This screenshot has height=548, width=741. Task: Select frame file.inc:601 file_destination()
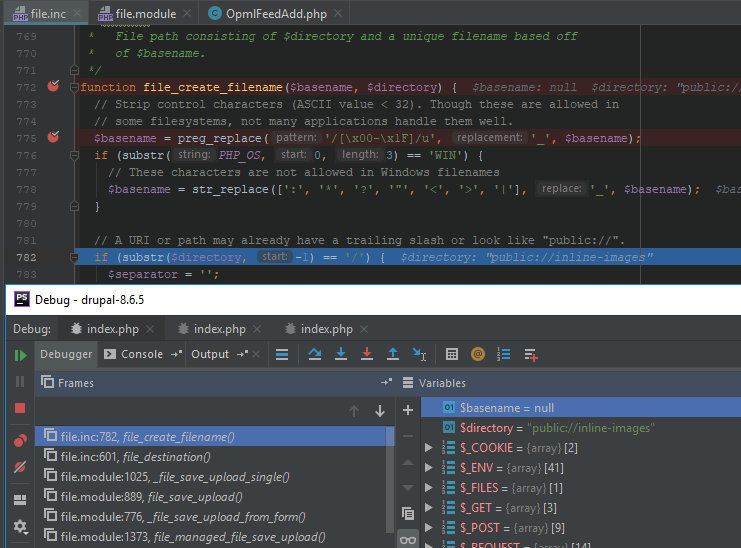click(x=211, y=456)
